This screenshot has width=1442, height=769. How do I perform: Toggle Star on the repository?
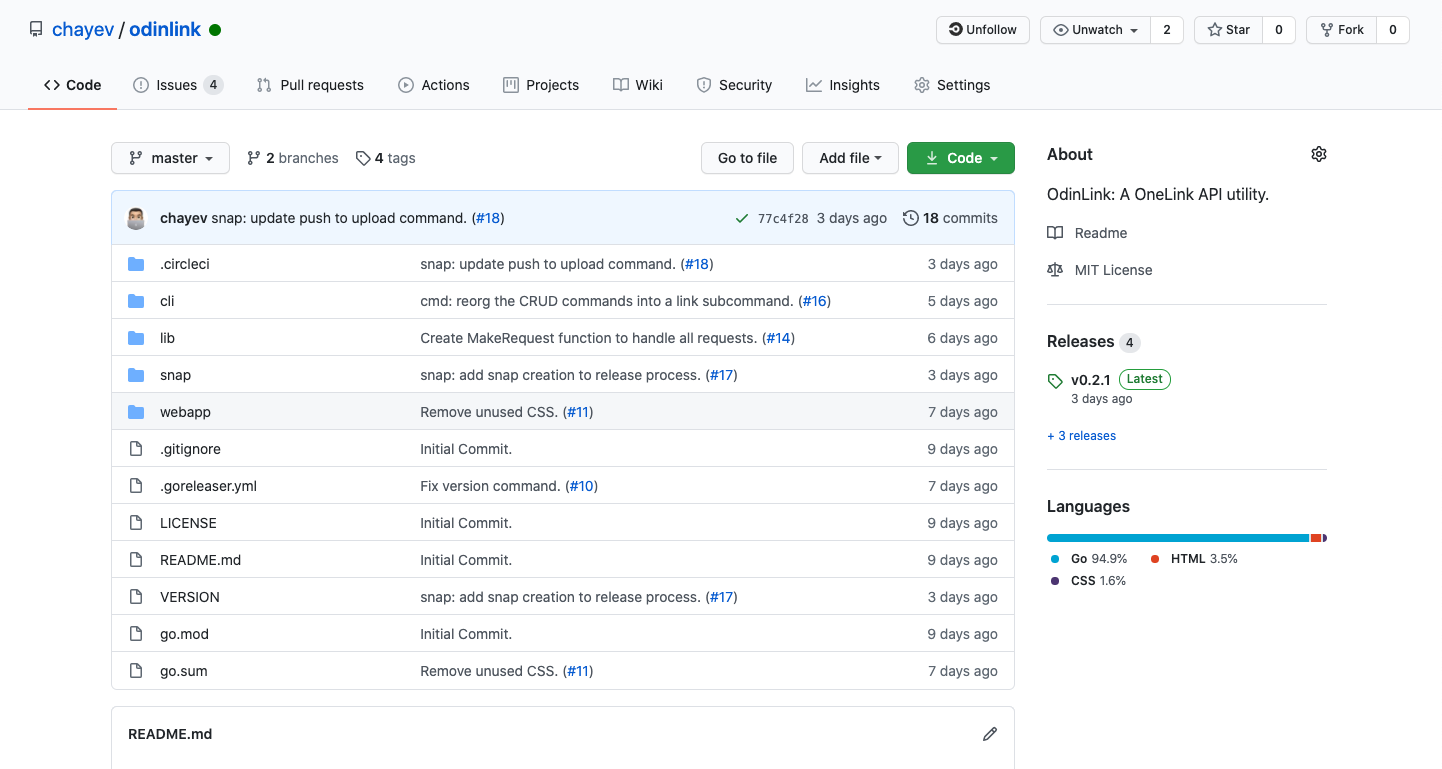tap(1229, 30)
